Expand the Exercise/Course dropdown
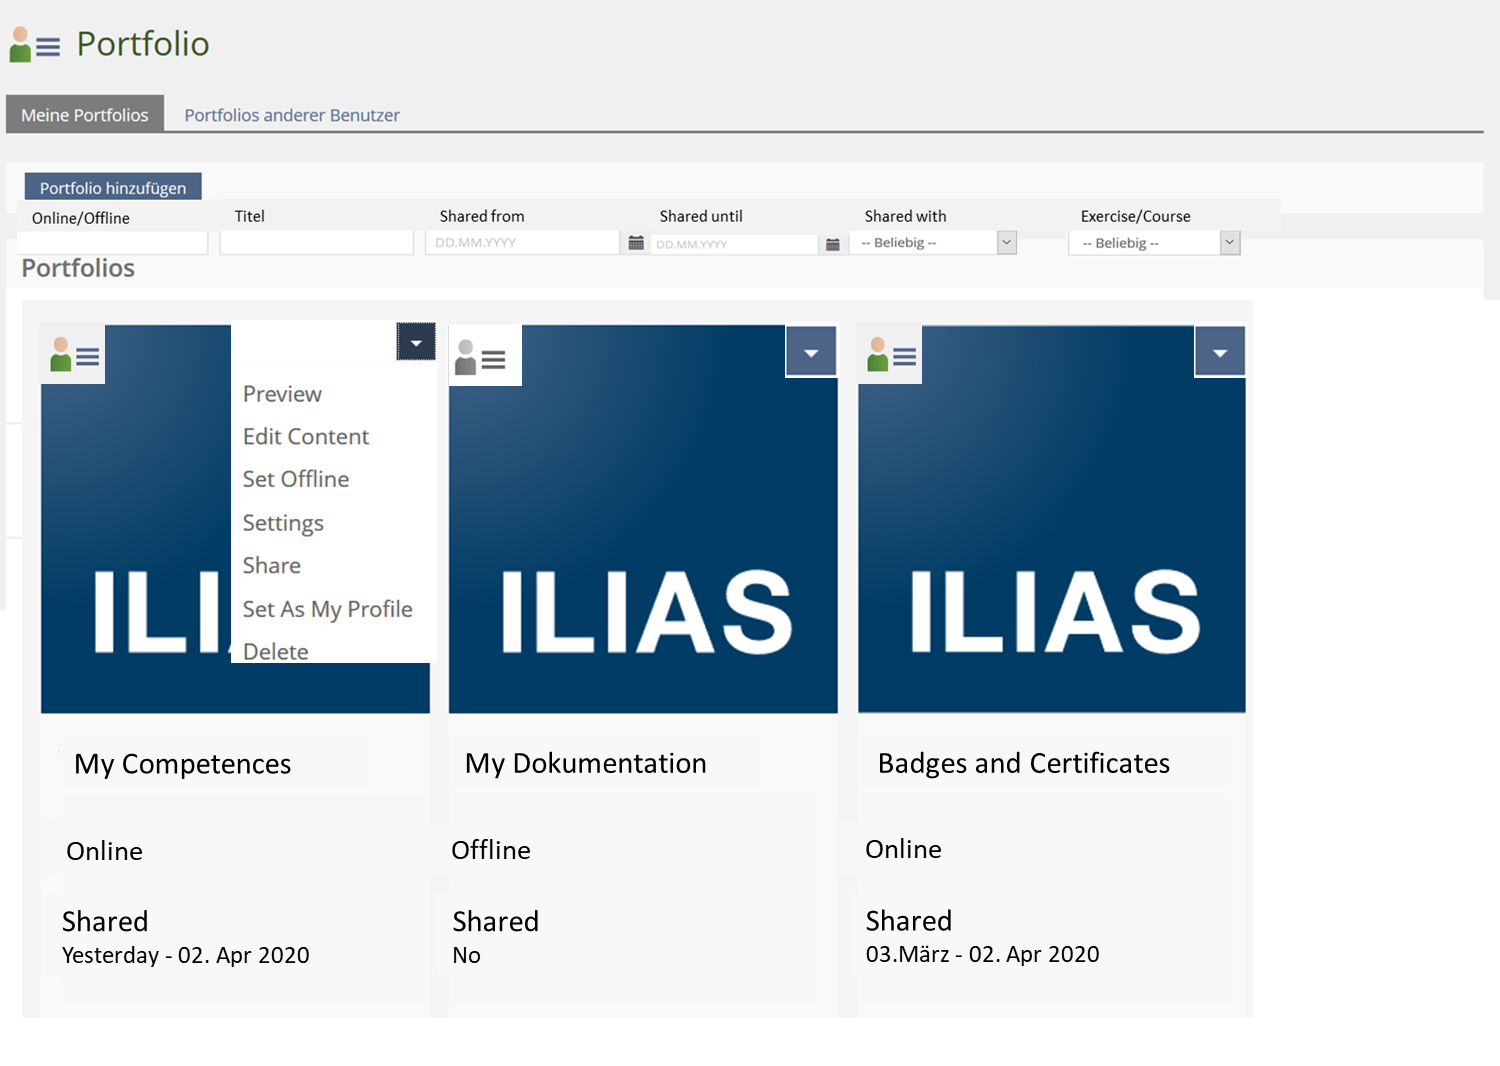 [x=1229, y=242]
